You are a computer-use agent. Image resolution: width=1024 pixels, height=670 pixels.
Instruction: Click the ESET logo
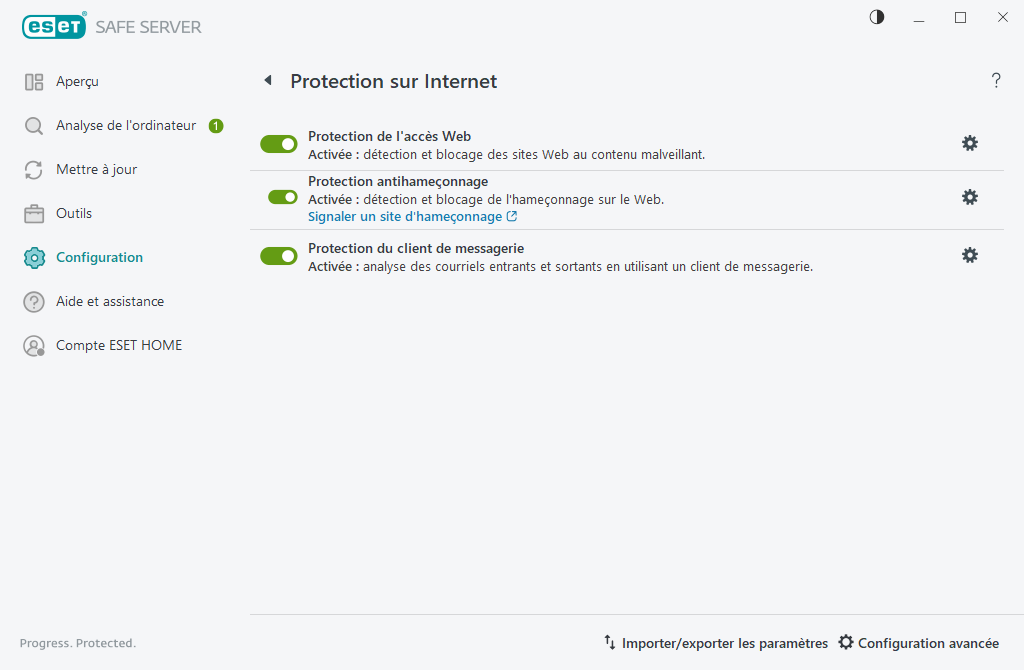54,26
